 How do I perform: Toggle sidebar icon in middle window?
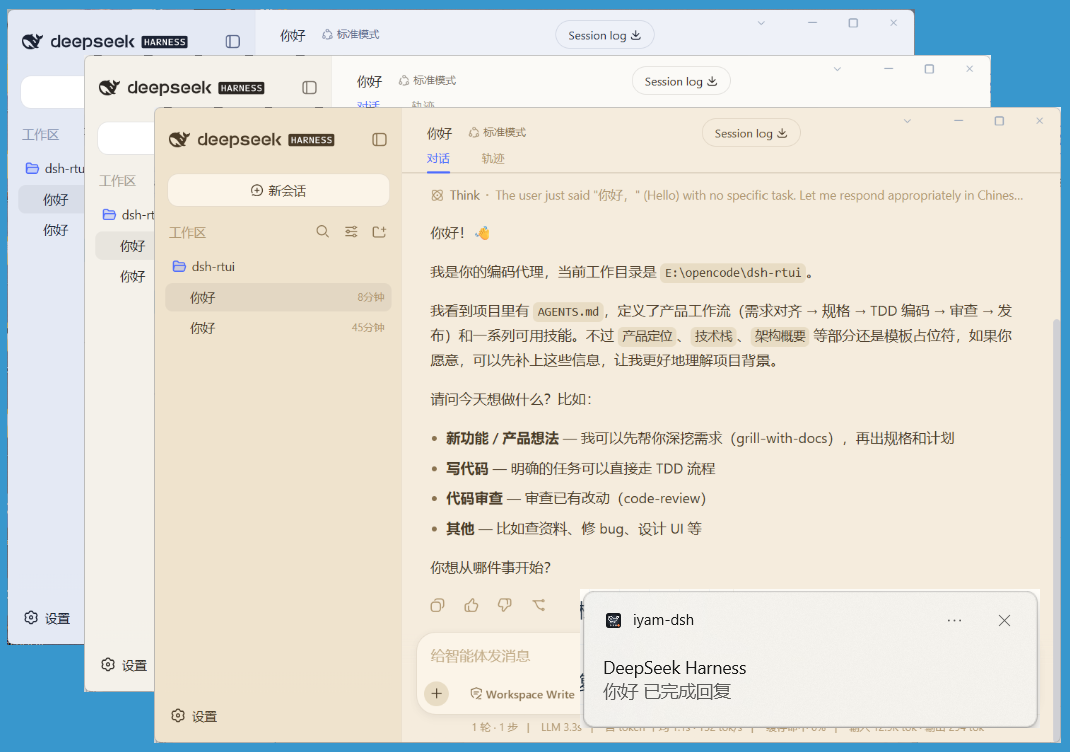tap(309, 87)
